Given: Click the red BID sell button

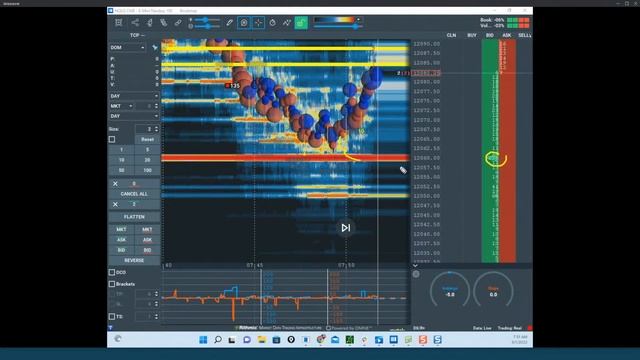Looking at the screenshot, I should pyautogui.click(x=147, y=250).
